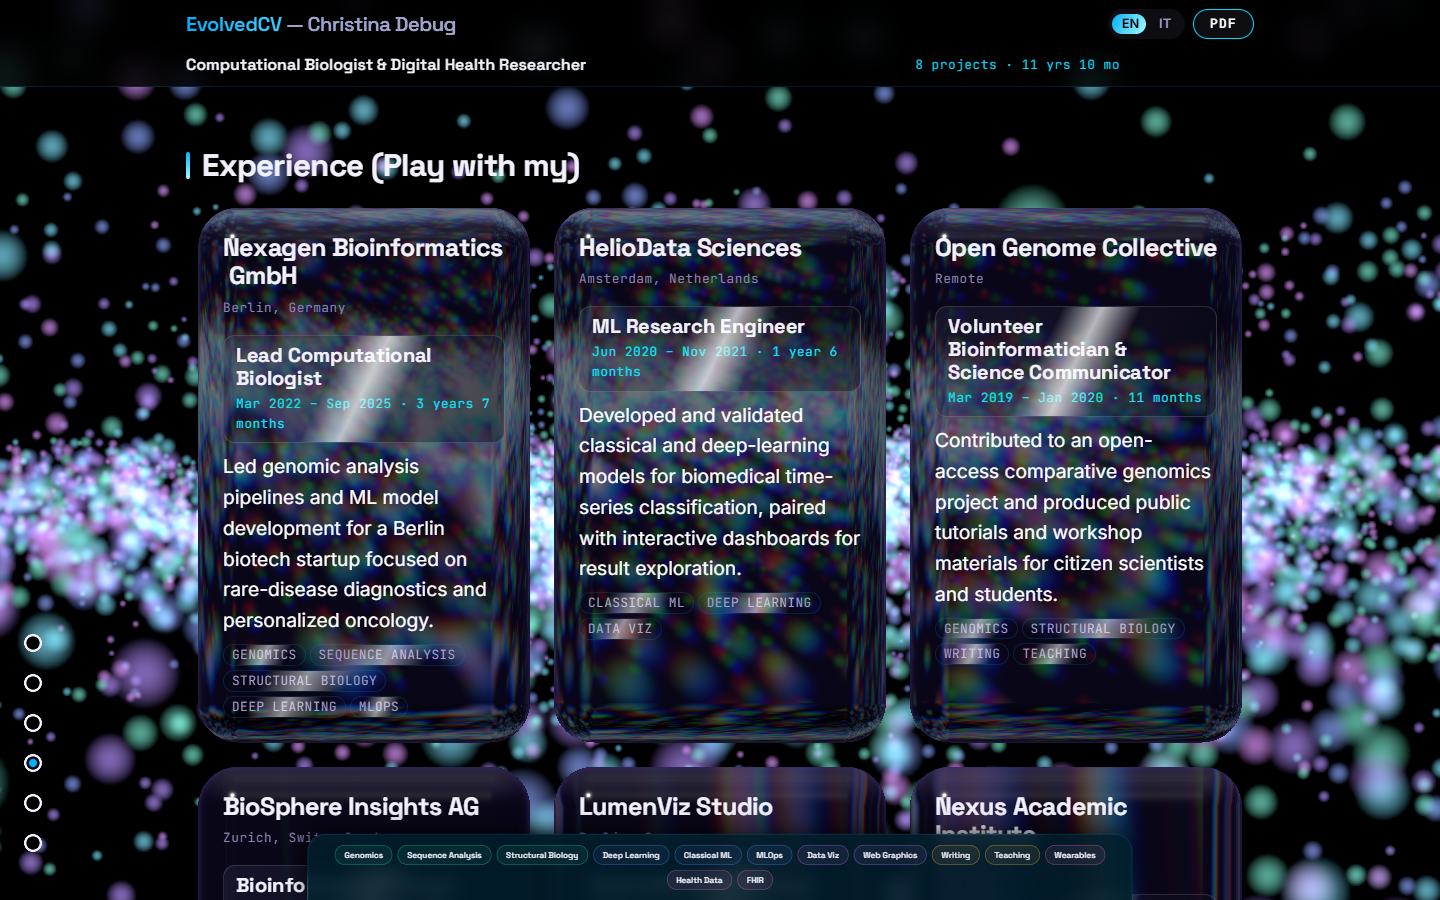Click the "Developed and validated classical" description paragraph

coord(719,492)
